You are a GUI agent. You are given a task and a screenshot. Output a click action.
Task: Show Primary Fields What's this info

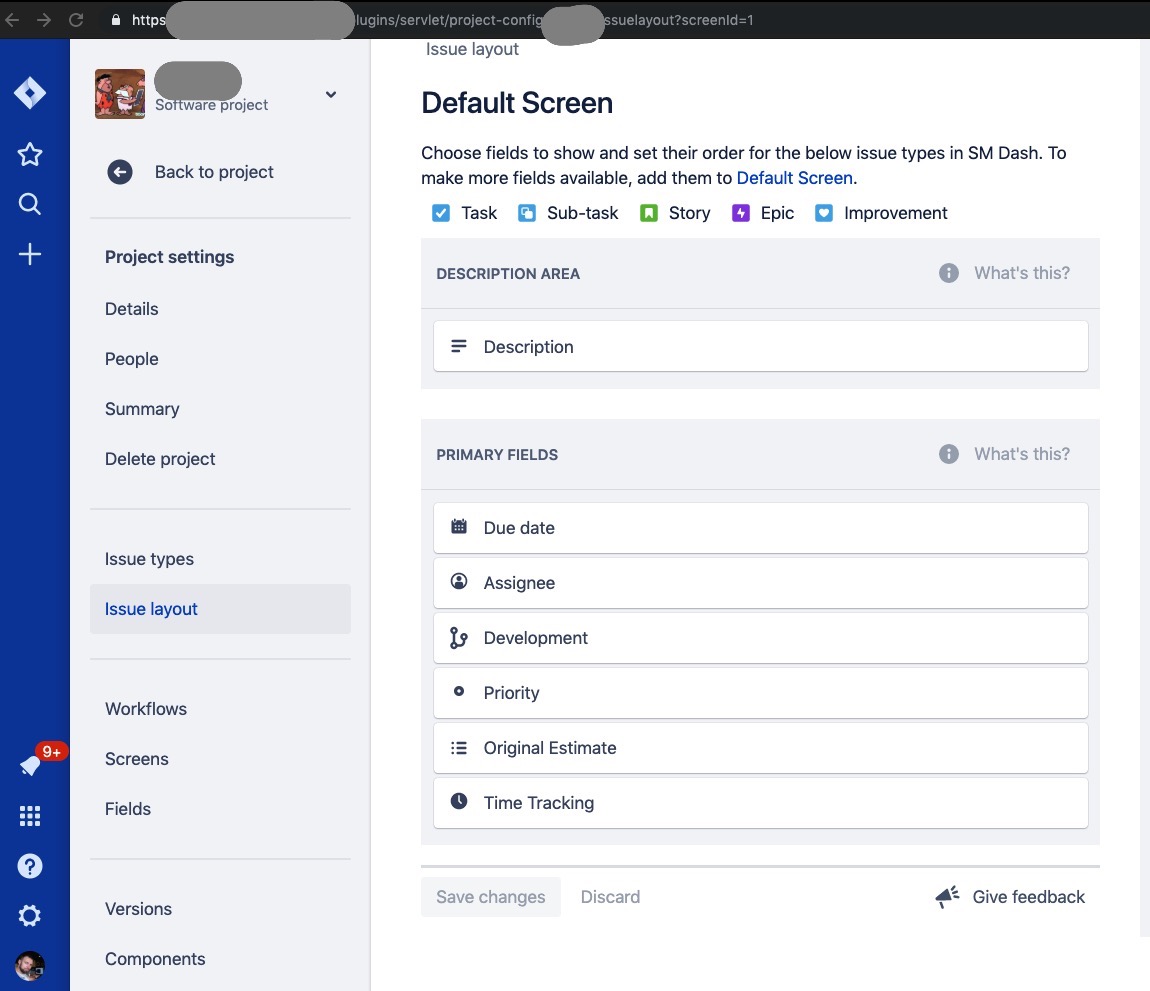(1004, 454)
